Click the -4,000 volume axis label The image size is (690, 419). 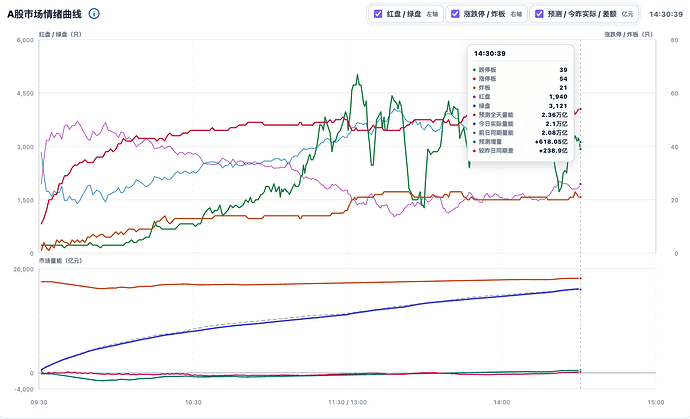pyautogui.click(x=24, y=390)
